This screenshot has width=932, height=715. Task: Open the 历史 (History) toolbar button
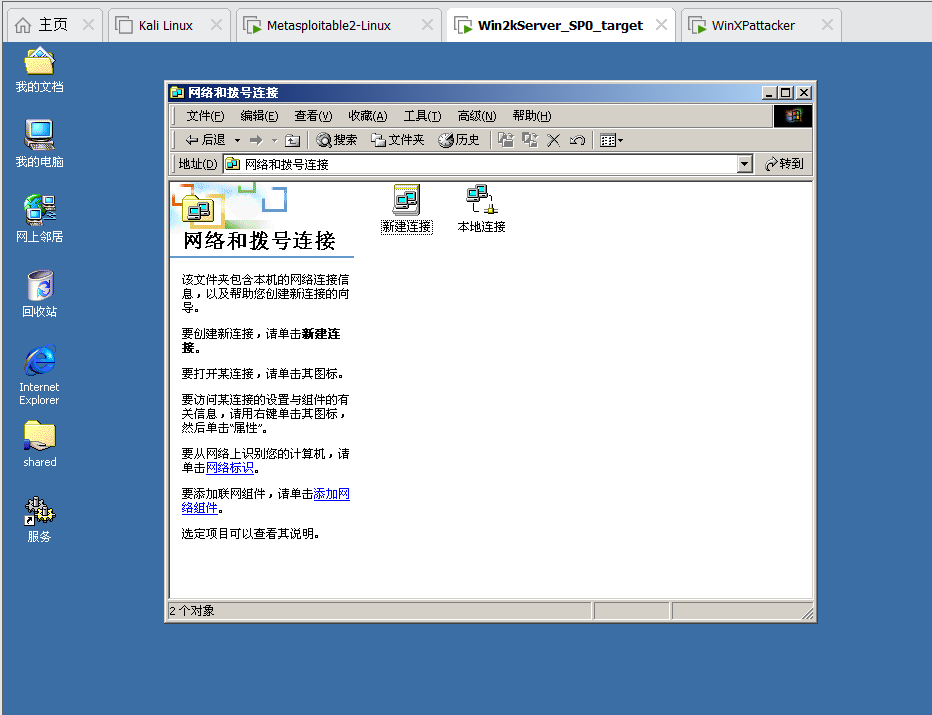[x=458, y=140]
